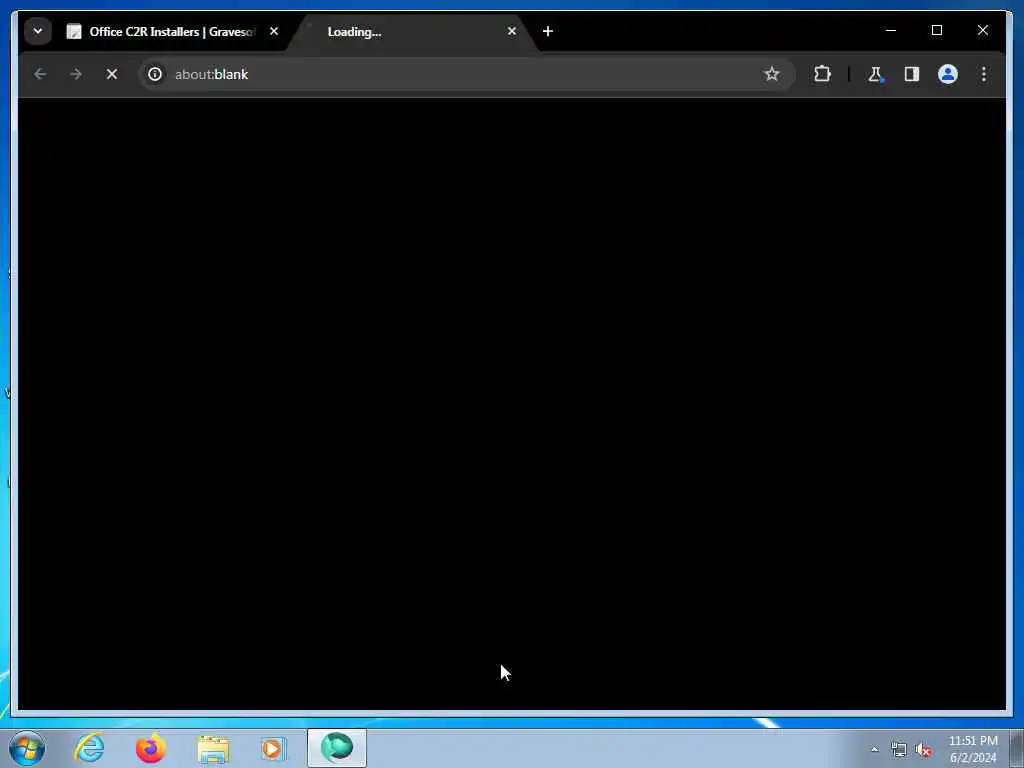
Task: Open the Extensions puzzle icon
Action: coord(822,74)
